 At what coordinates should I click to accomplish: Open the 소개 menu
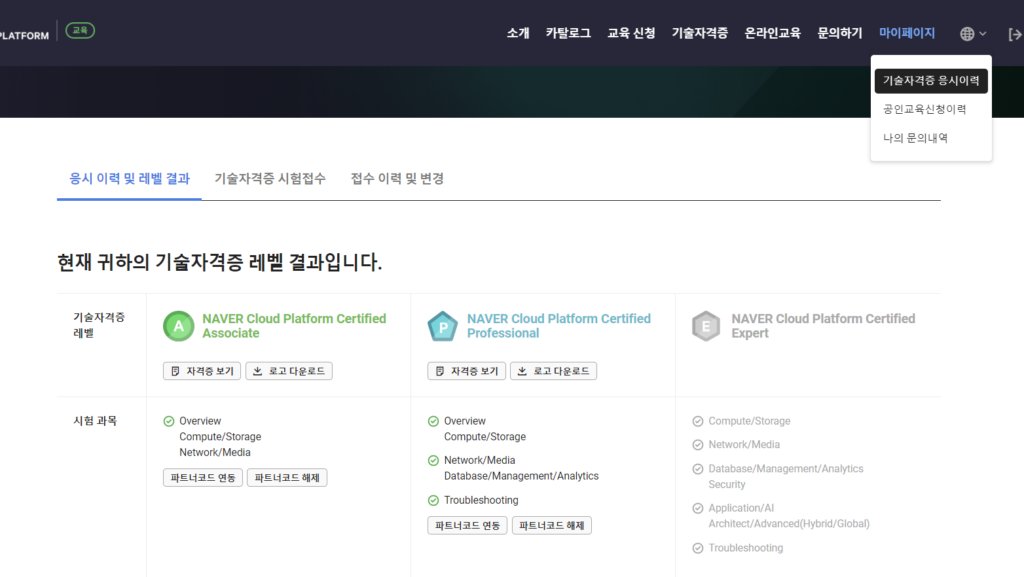(x=518, y=33)
